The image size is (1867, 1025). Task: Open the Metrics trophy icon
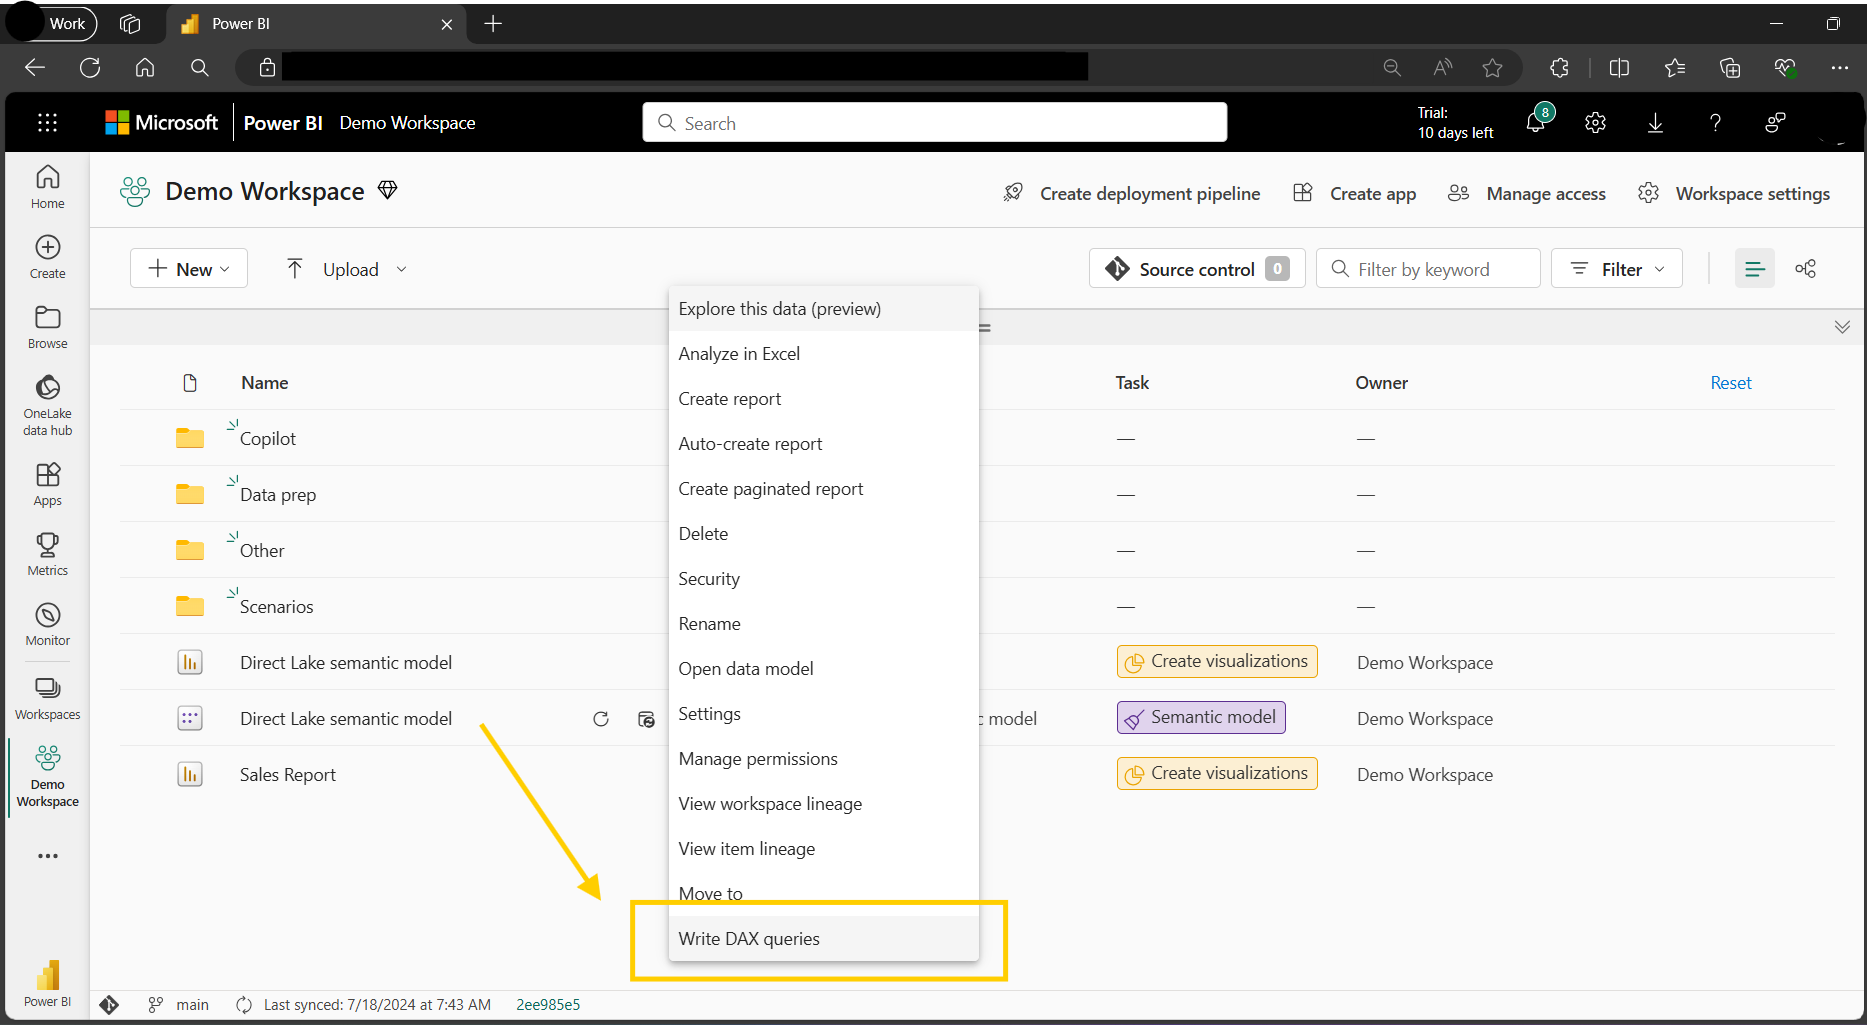[x=47, y=553]
